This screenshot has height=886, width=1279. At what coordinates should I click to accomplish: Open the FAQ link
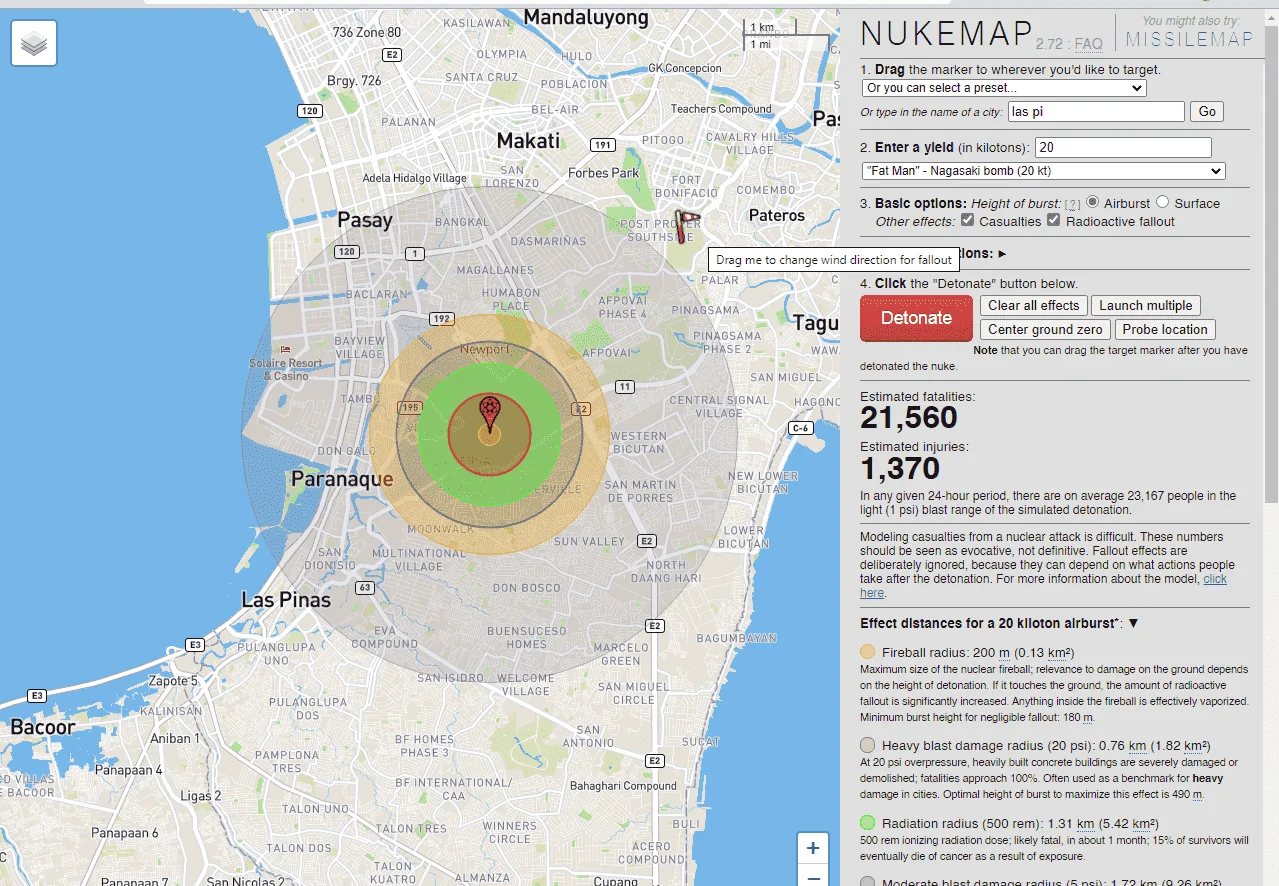pos(1088,44)
